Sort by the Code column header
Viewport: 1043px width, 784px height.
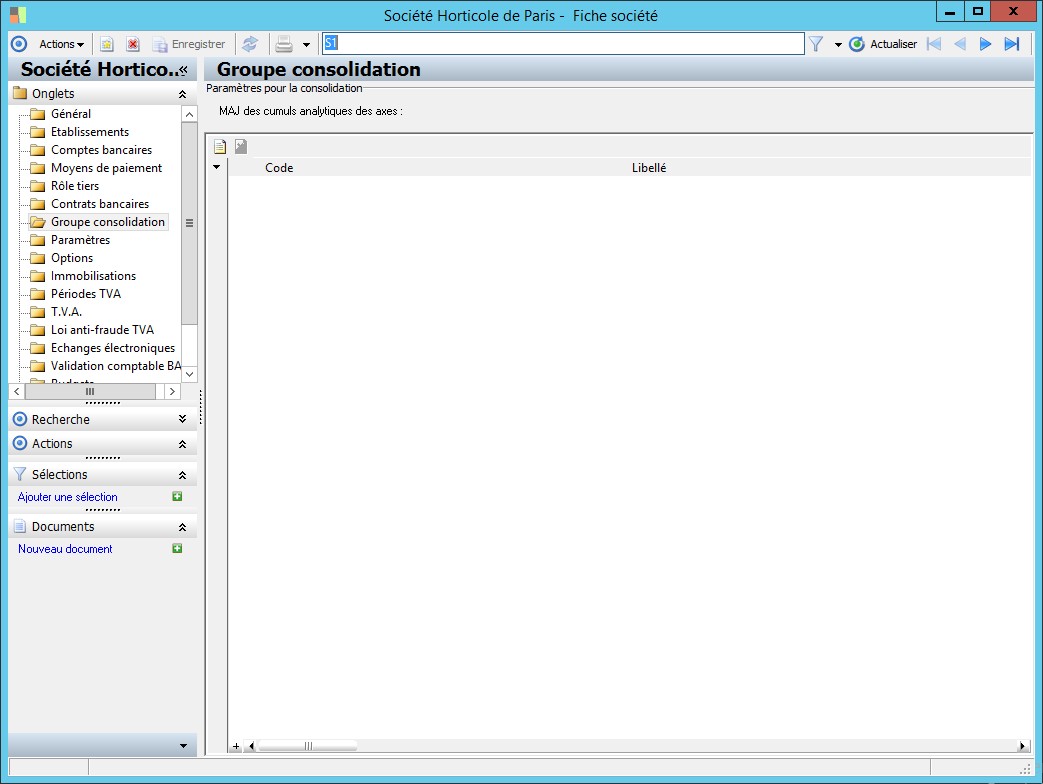coord(279,168)
